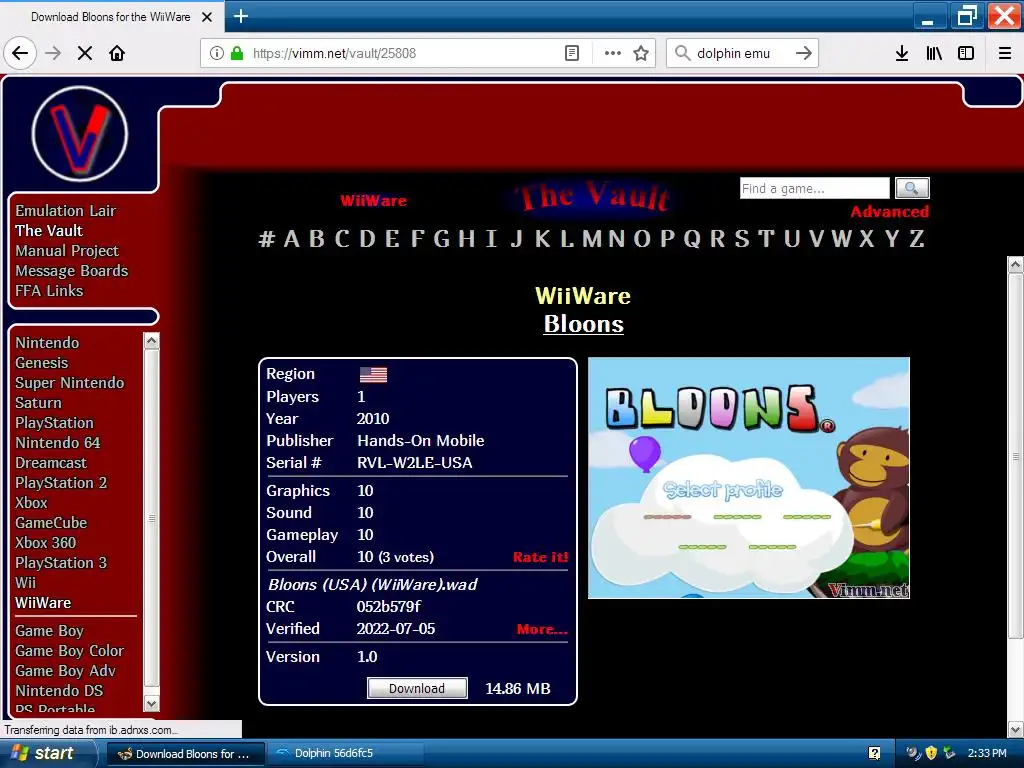The image size is (1024, 768).
Task: Click the help icon in system tray
Action: tap(874, 753)
